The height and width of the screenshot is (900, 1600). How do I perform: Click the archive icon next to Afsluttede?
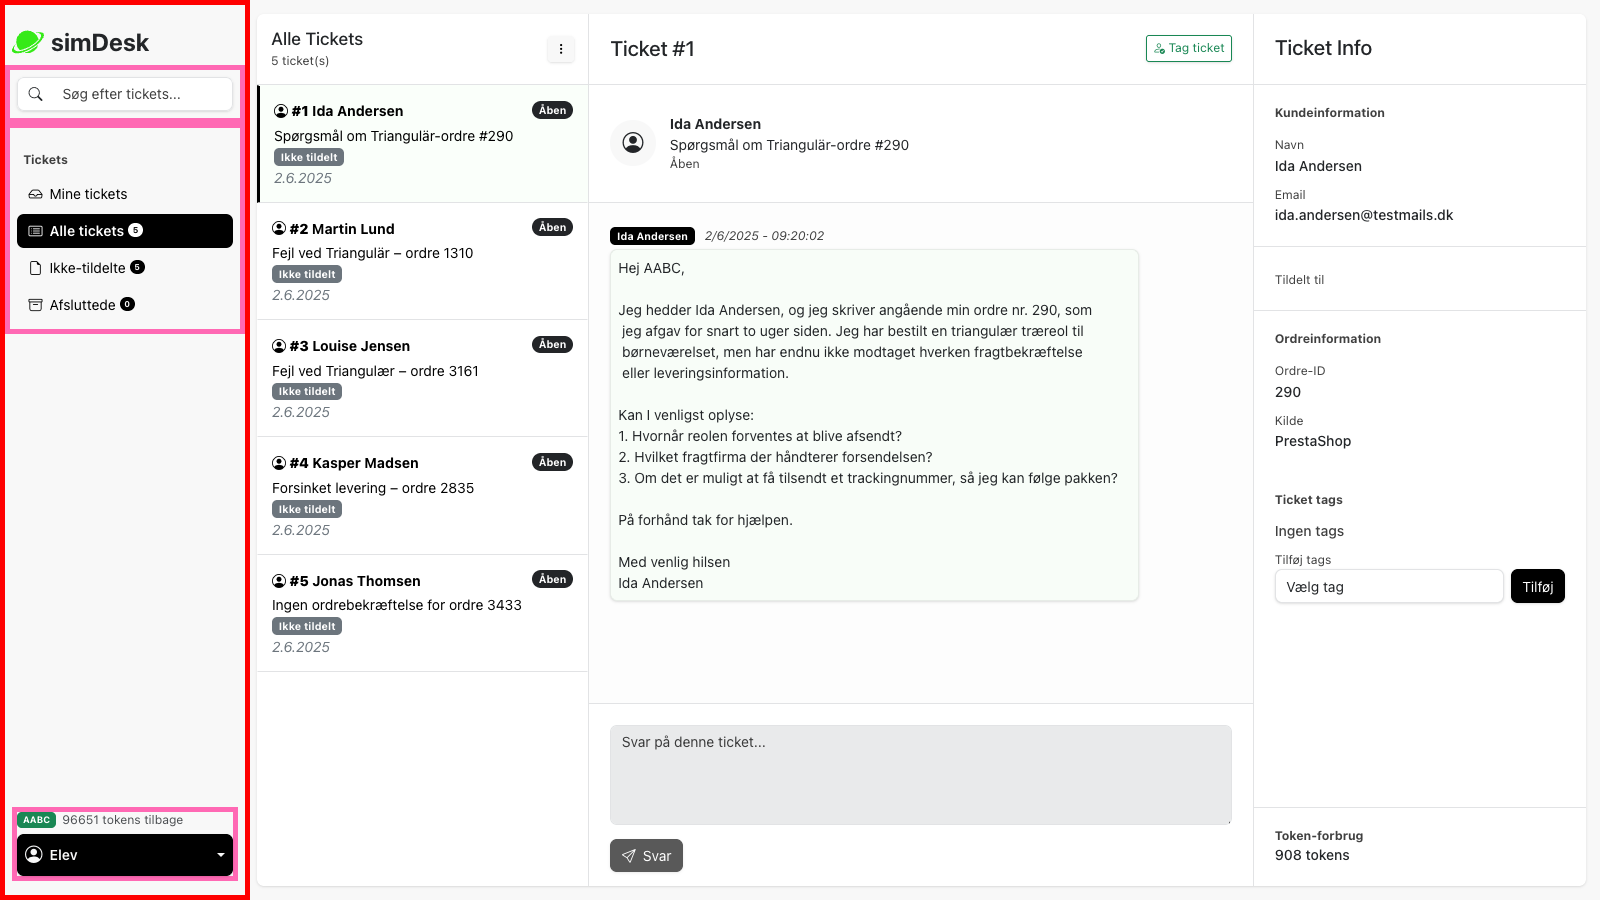[36, 304]
